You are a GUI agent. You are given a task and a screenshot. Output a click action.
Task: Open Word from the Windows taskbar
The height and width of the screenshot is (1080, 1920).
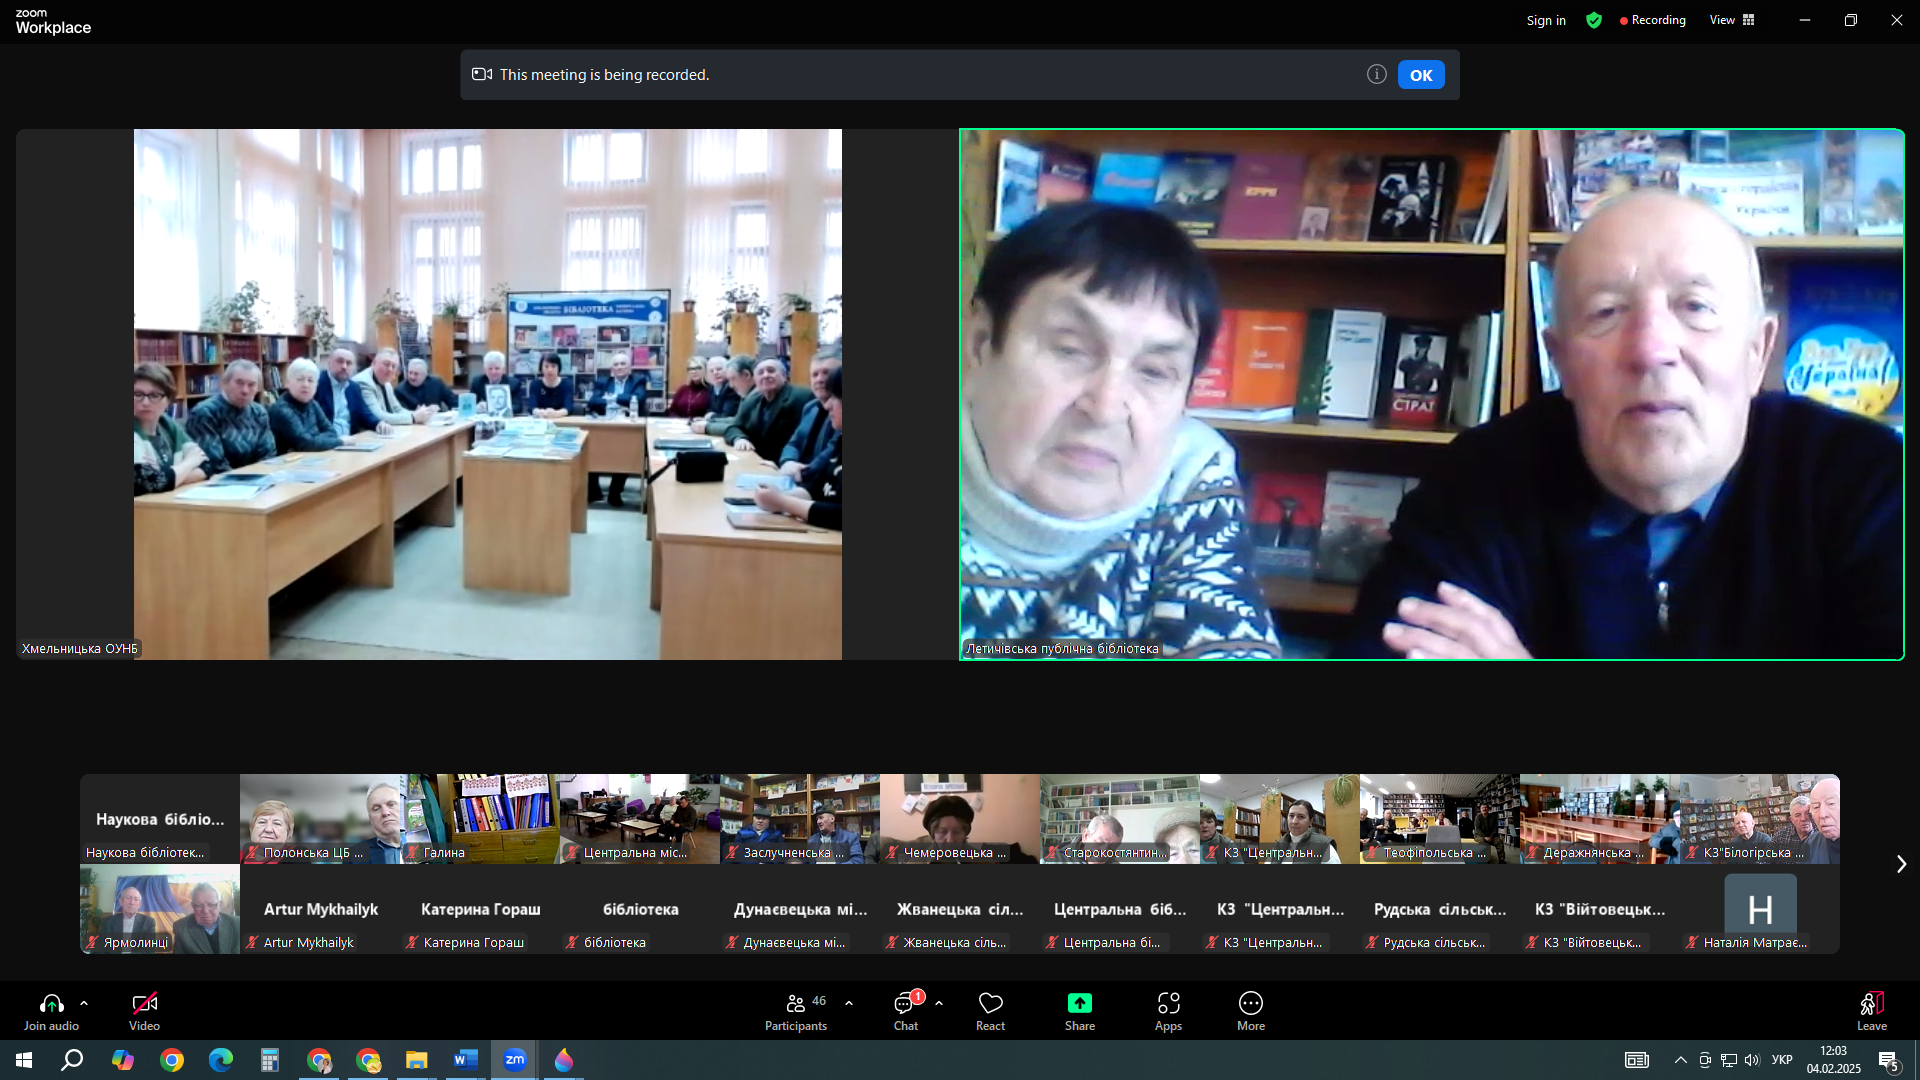click(x=465, y=1060)
